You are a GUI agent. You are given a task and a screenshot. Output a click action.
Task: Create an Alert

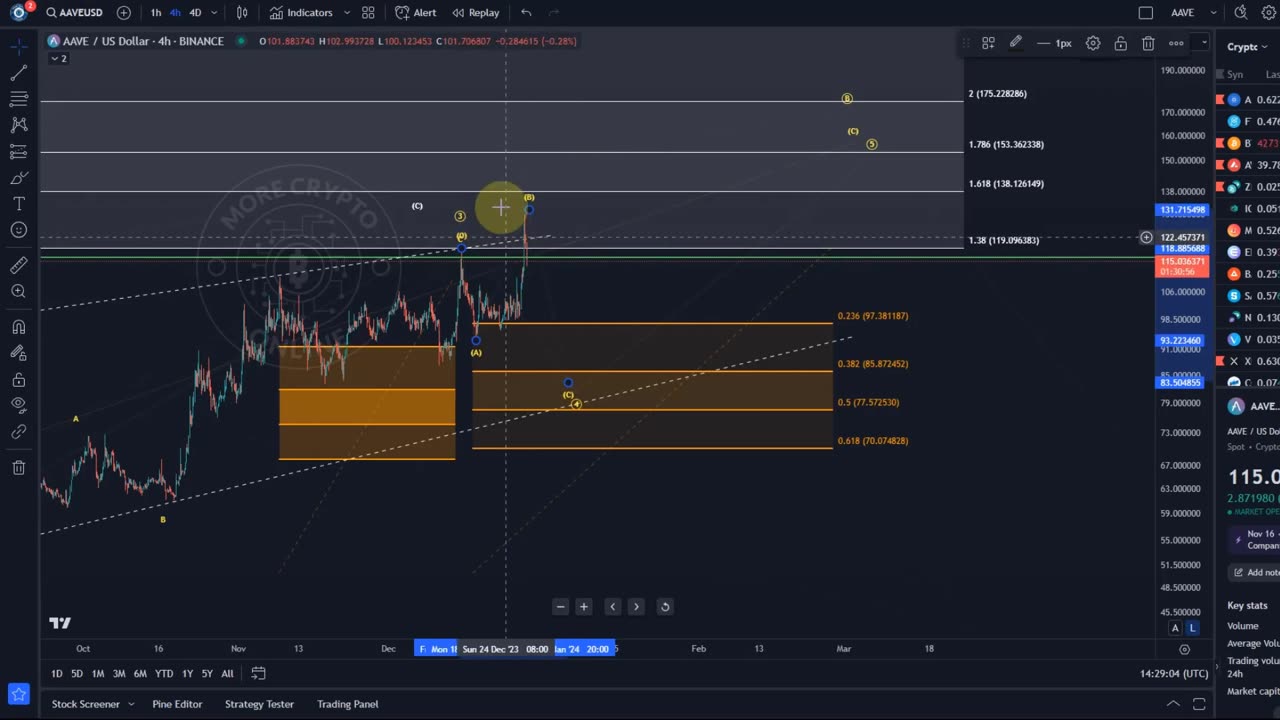click(x=416, y=13)
